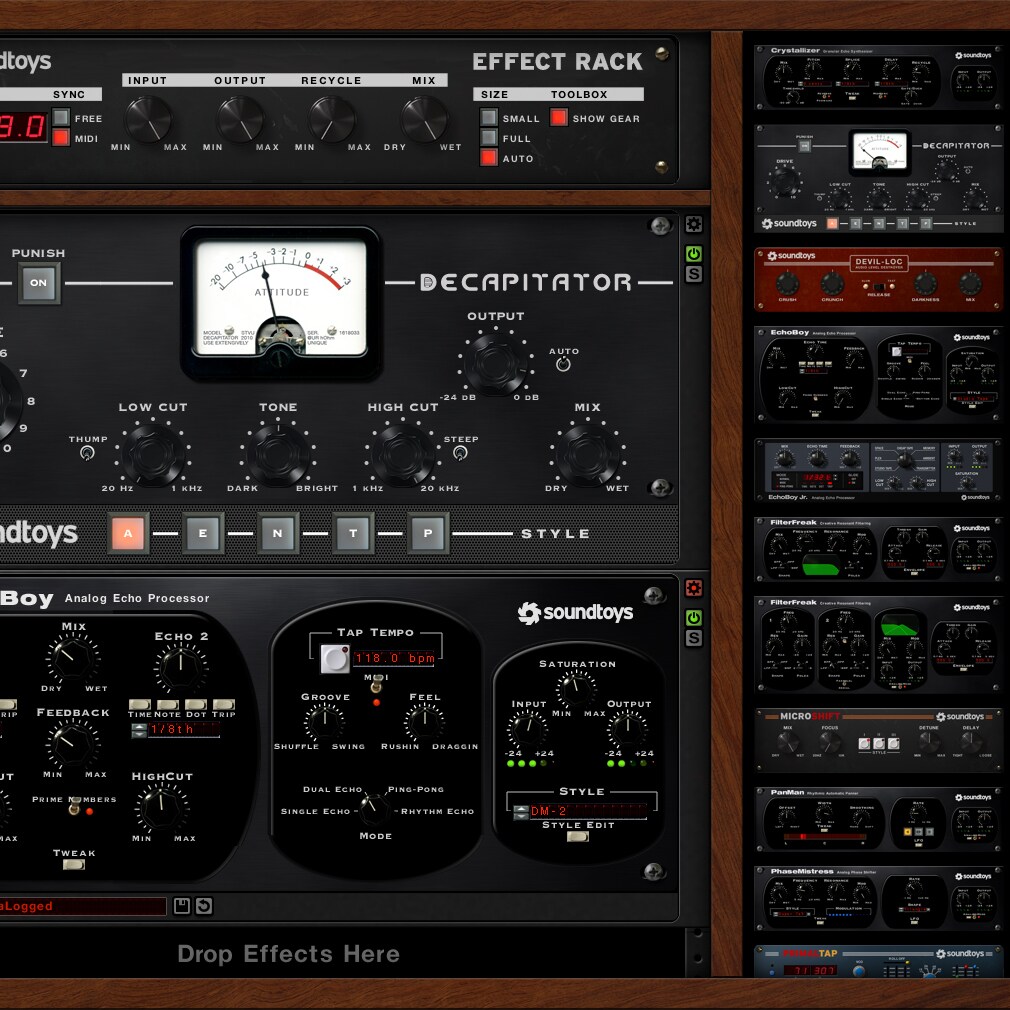Click the EchoBoy Groove knob
Viewport: 1010px width, 1010px height.
coord(324,721)
